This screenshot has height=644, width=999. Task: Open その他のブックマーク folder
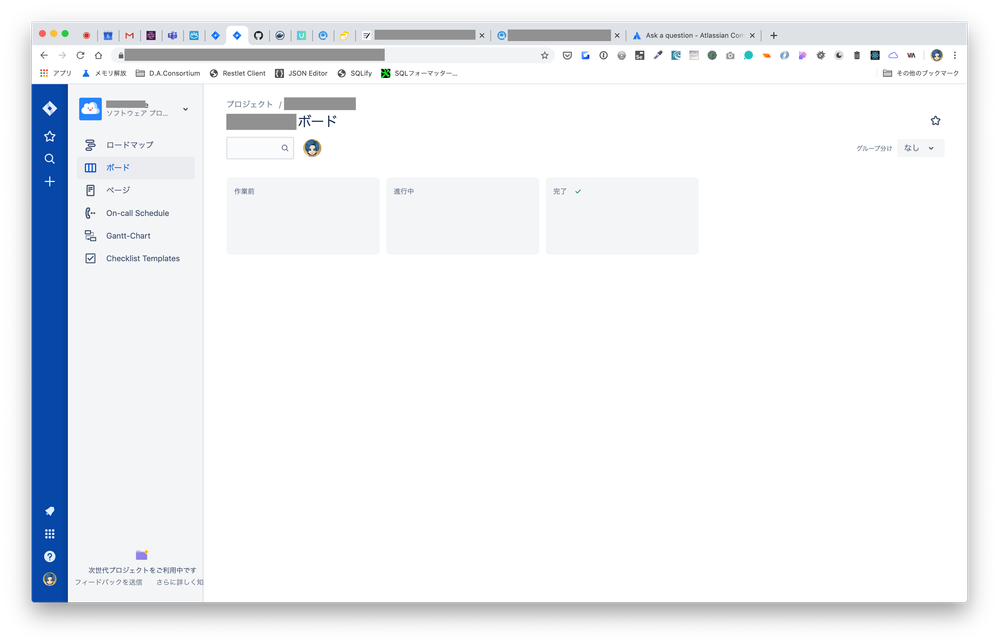coord(921,73)
